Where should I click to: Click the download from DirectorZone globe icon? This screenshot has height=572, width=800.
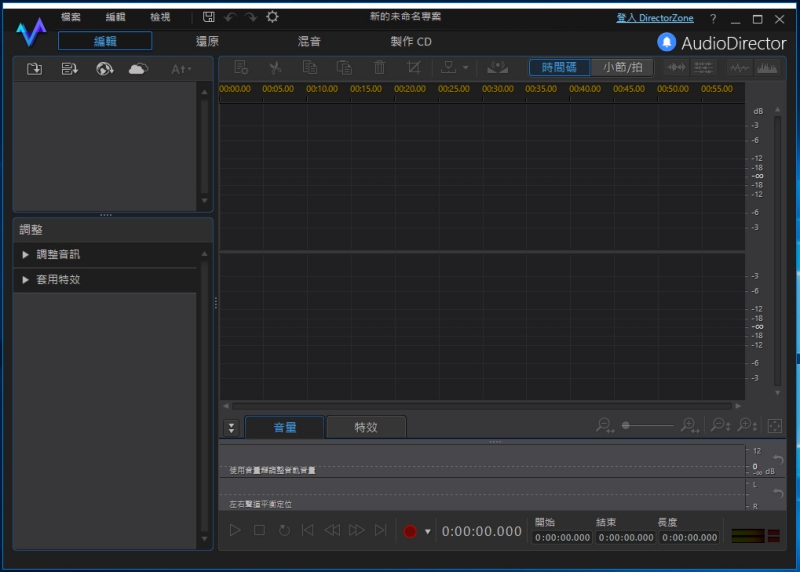click(x=104, y=69)
